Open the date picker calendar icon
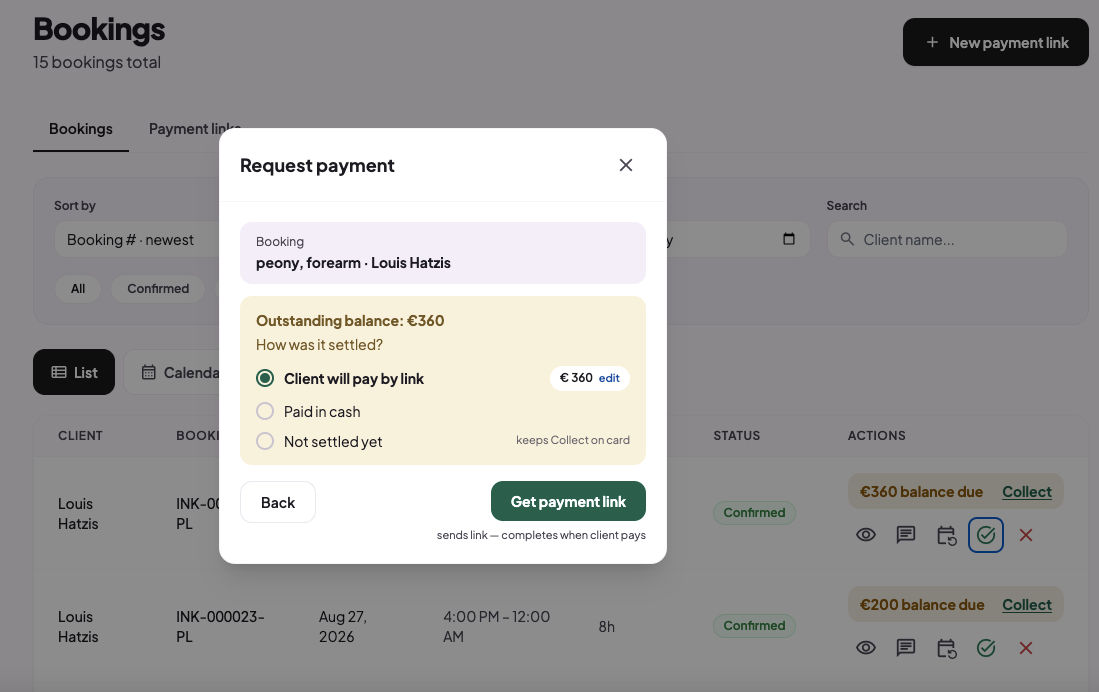This screenshot has width=1099, height=692. tap(789, 239)
